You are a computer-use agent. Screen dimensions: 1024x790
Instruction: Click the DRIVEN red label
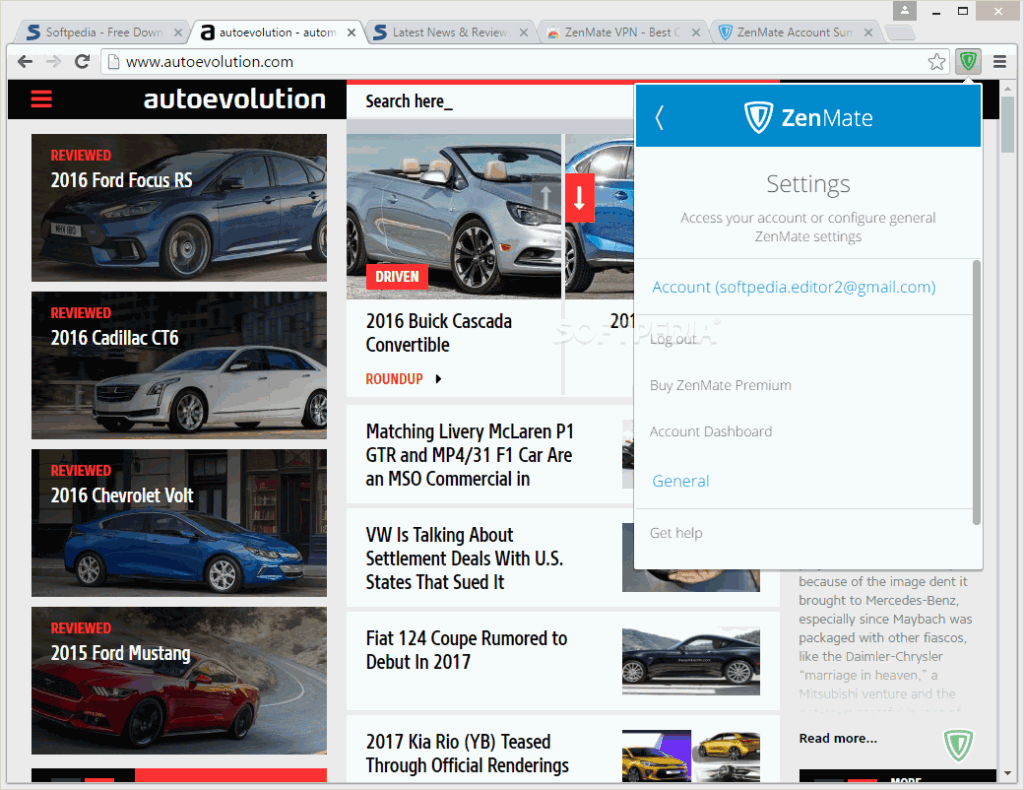397,277
